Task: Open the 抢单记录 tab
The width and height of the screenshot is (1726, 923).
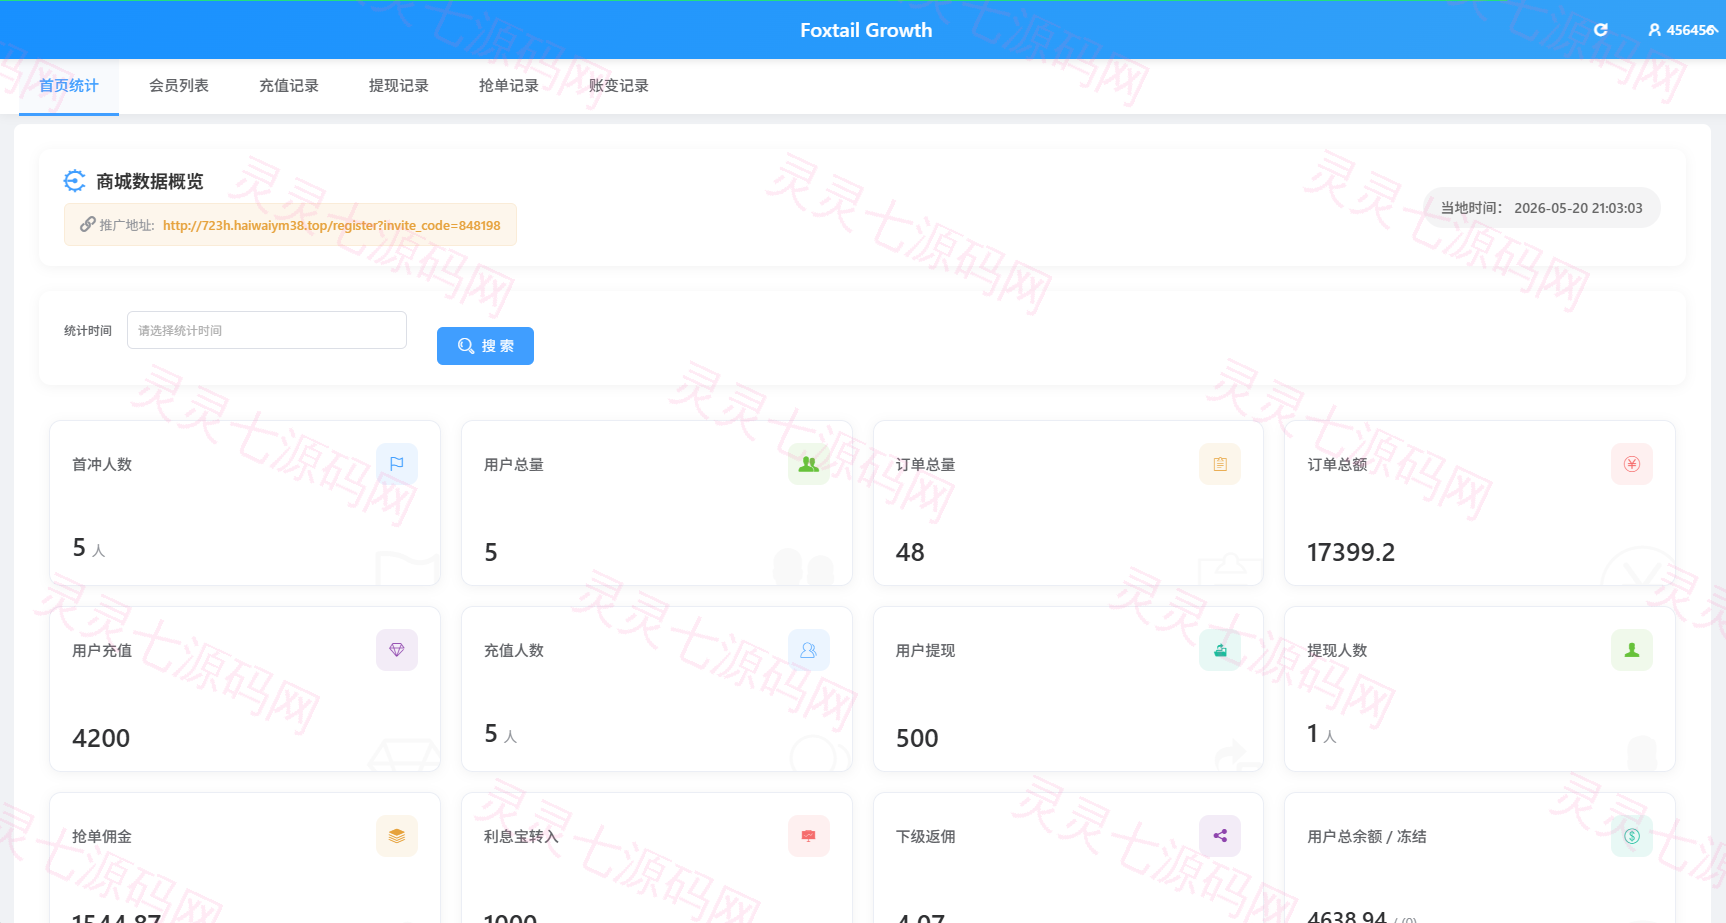Action: point(509,86)
